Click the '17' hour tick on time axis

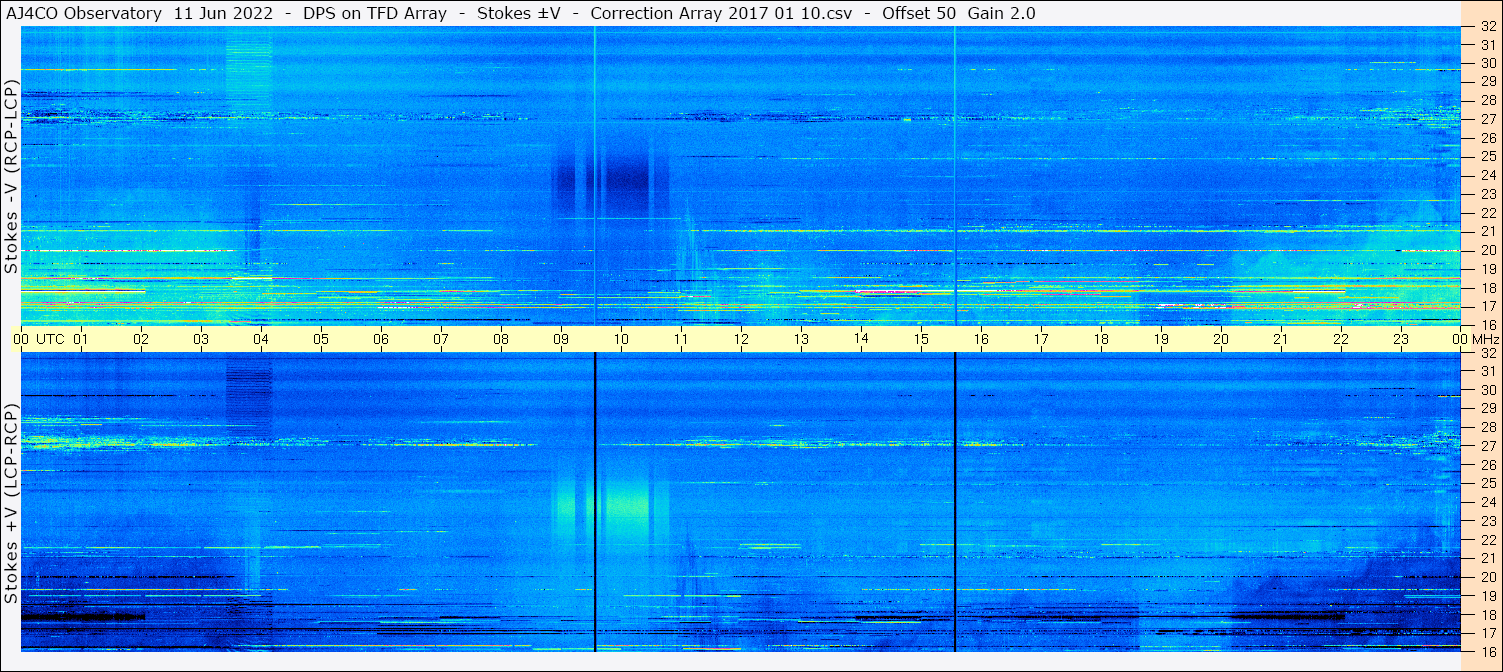[x=1041, y=339]
